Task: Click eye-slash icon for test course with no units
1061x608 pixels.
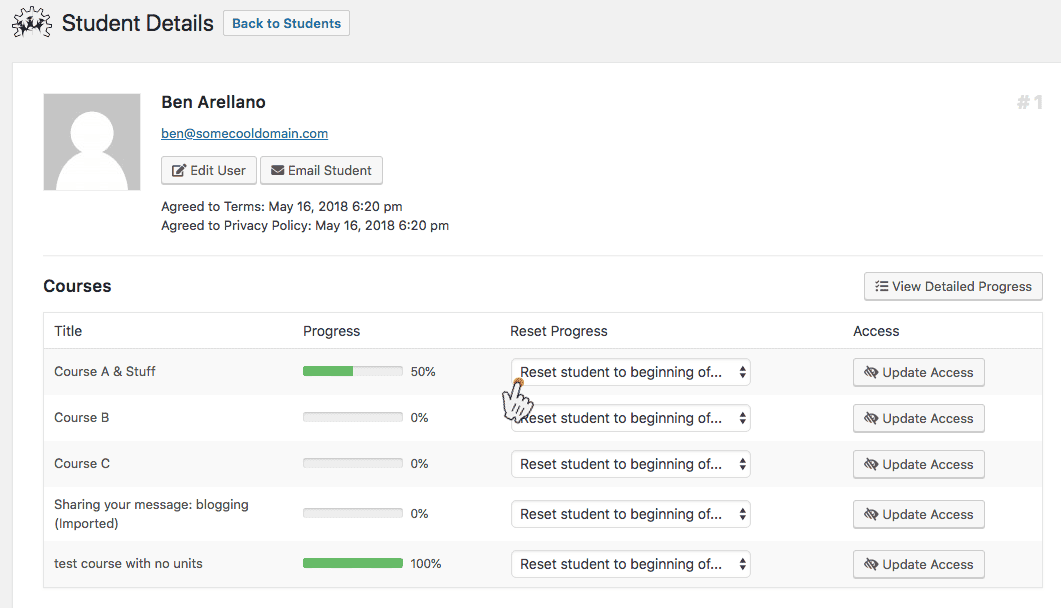Action: [x=871, y=565]
